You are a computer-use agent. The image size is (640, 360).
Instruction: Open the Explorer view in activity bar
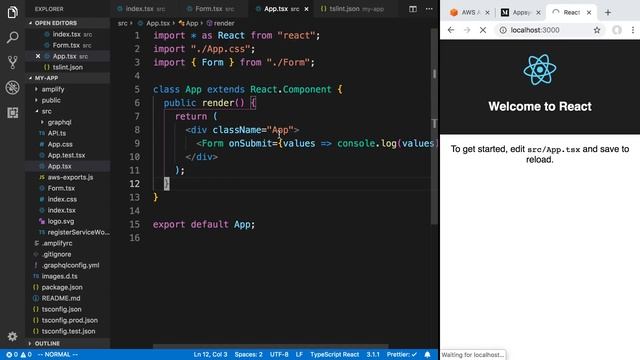point(12,12)
